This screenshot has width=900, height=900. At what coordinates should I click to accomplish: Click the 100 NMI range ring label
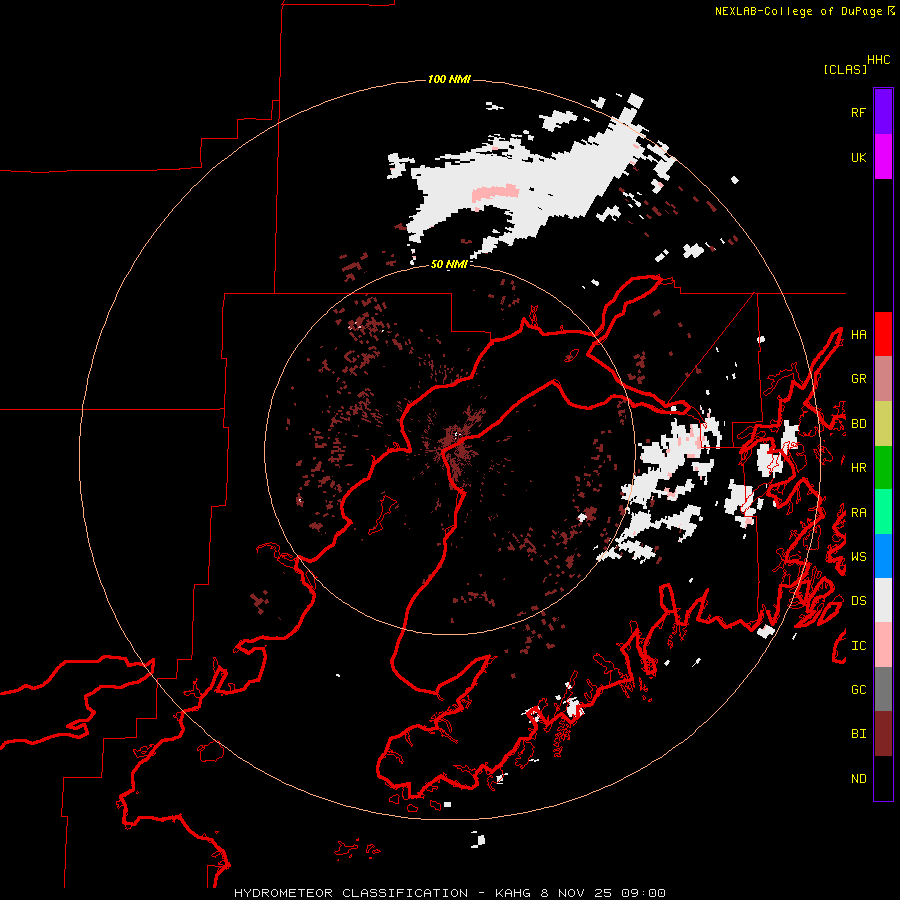pos(449,79)
